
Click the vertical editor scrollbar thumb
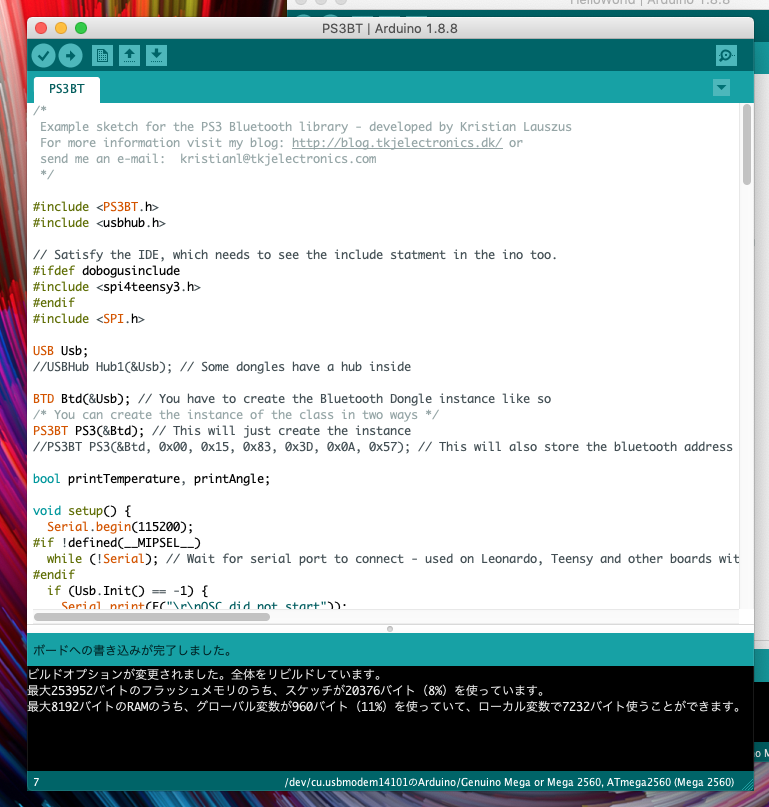(746, 145)
